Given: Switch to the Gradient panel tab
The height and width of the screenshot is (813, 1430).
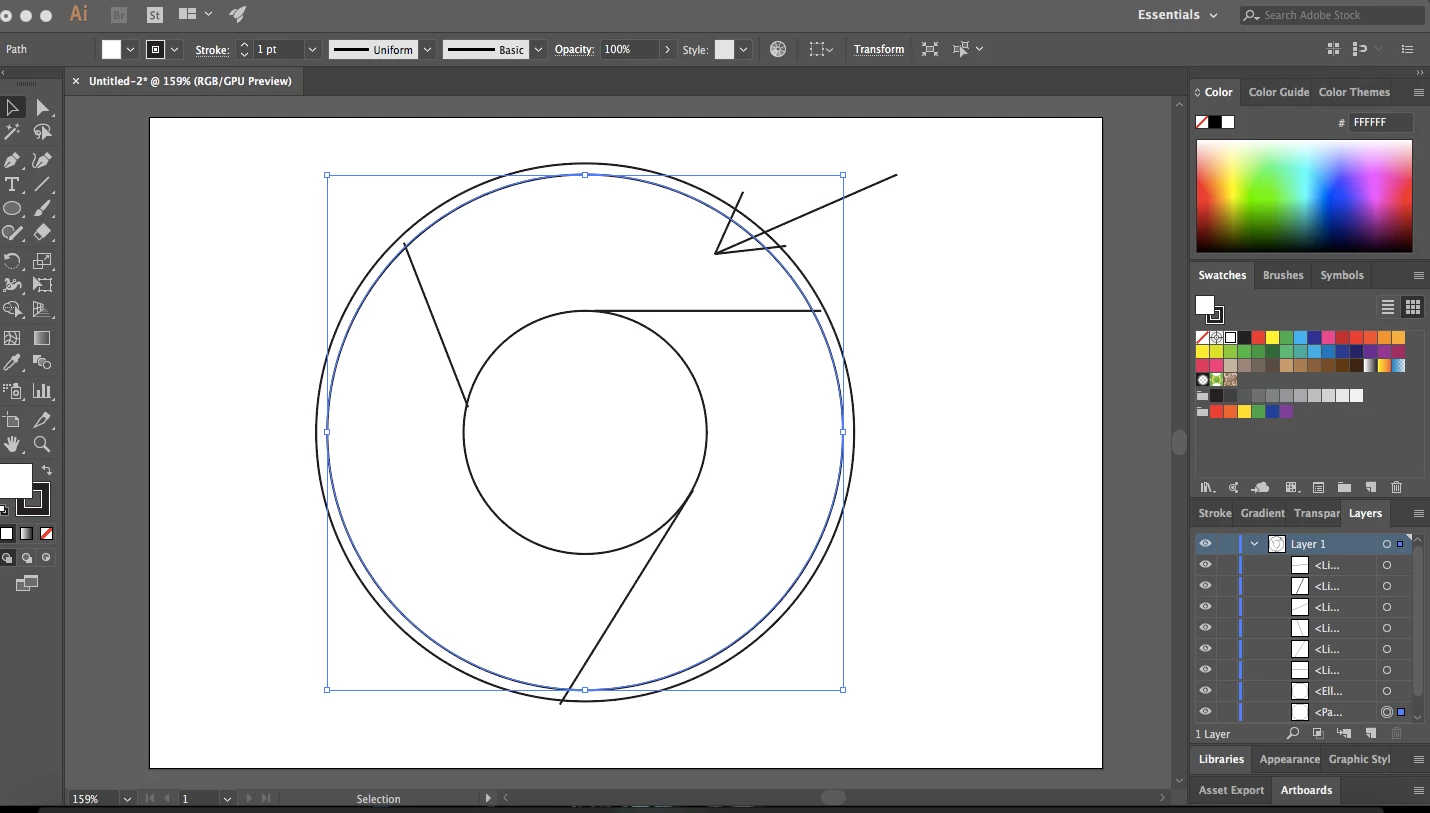Looking at the screenshot, I should pos(1262,513).
